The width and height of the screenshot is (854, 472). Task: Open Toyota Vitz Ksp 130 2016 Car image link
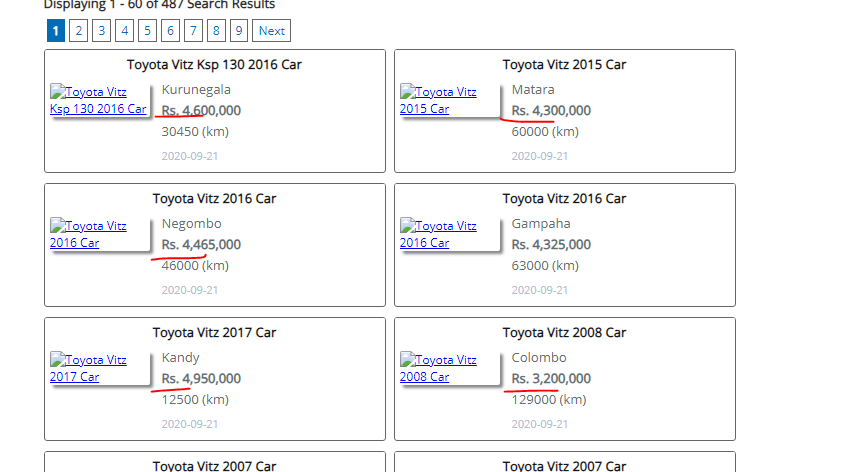(x=99, y=100)
